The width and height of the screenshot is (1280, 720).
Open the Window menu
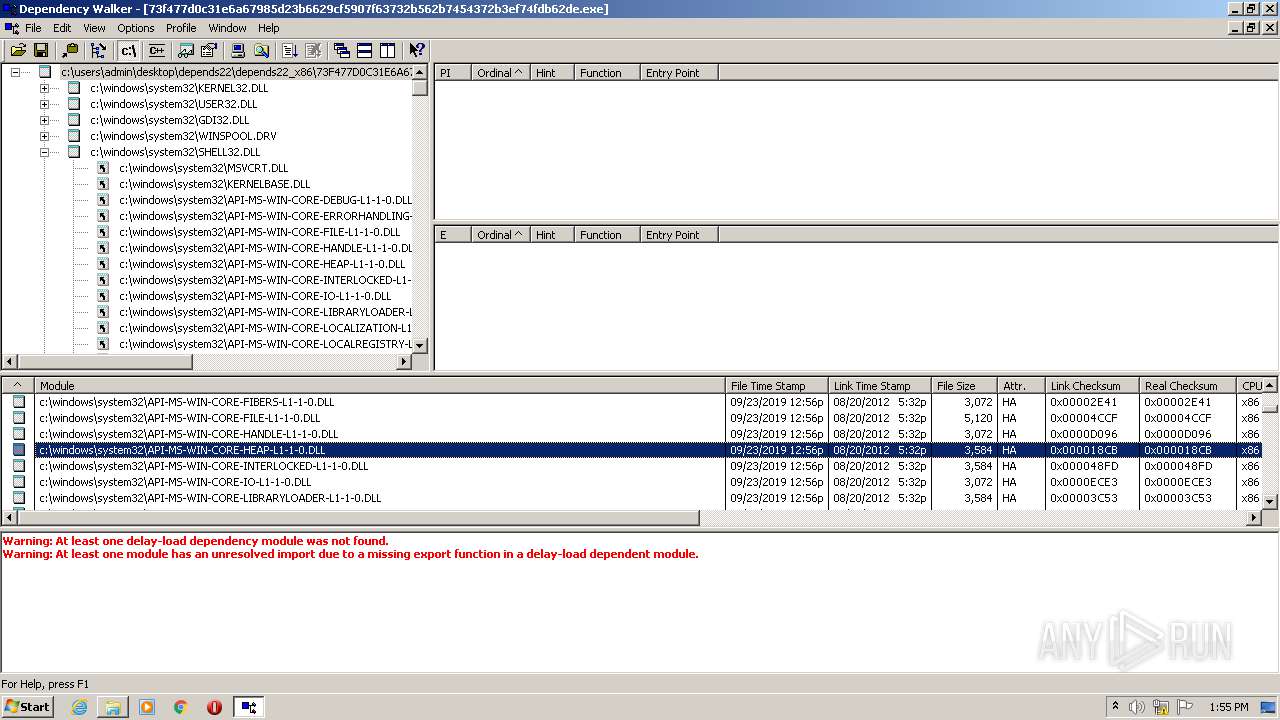click(227, 28)
